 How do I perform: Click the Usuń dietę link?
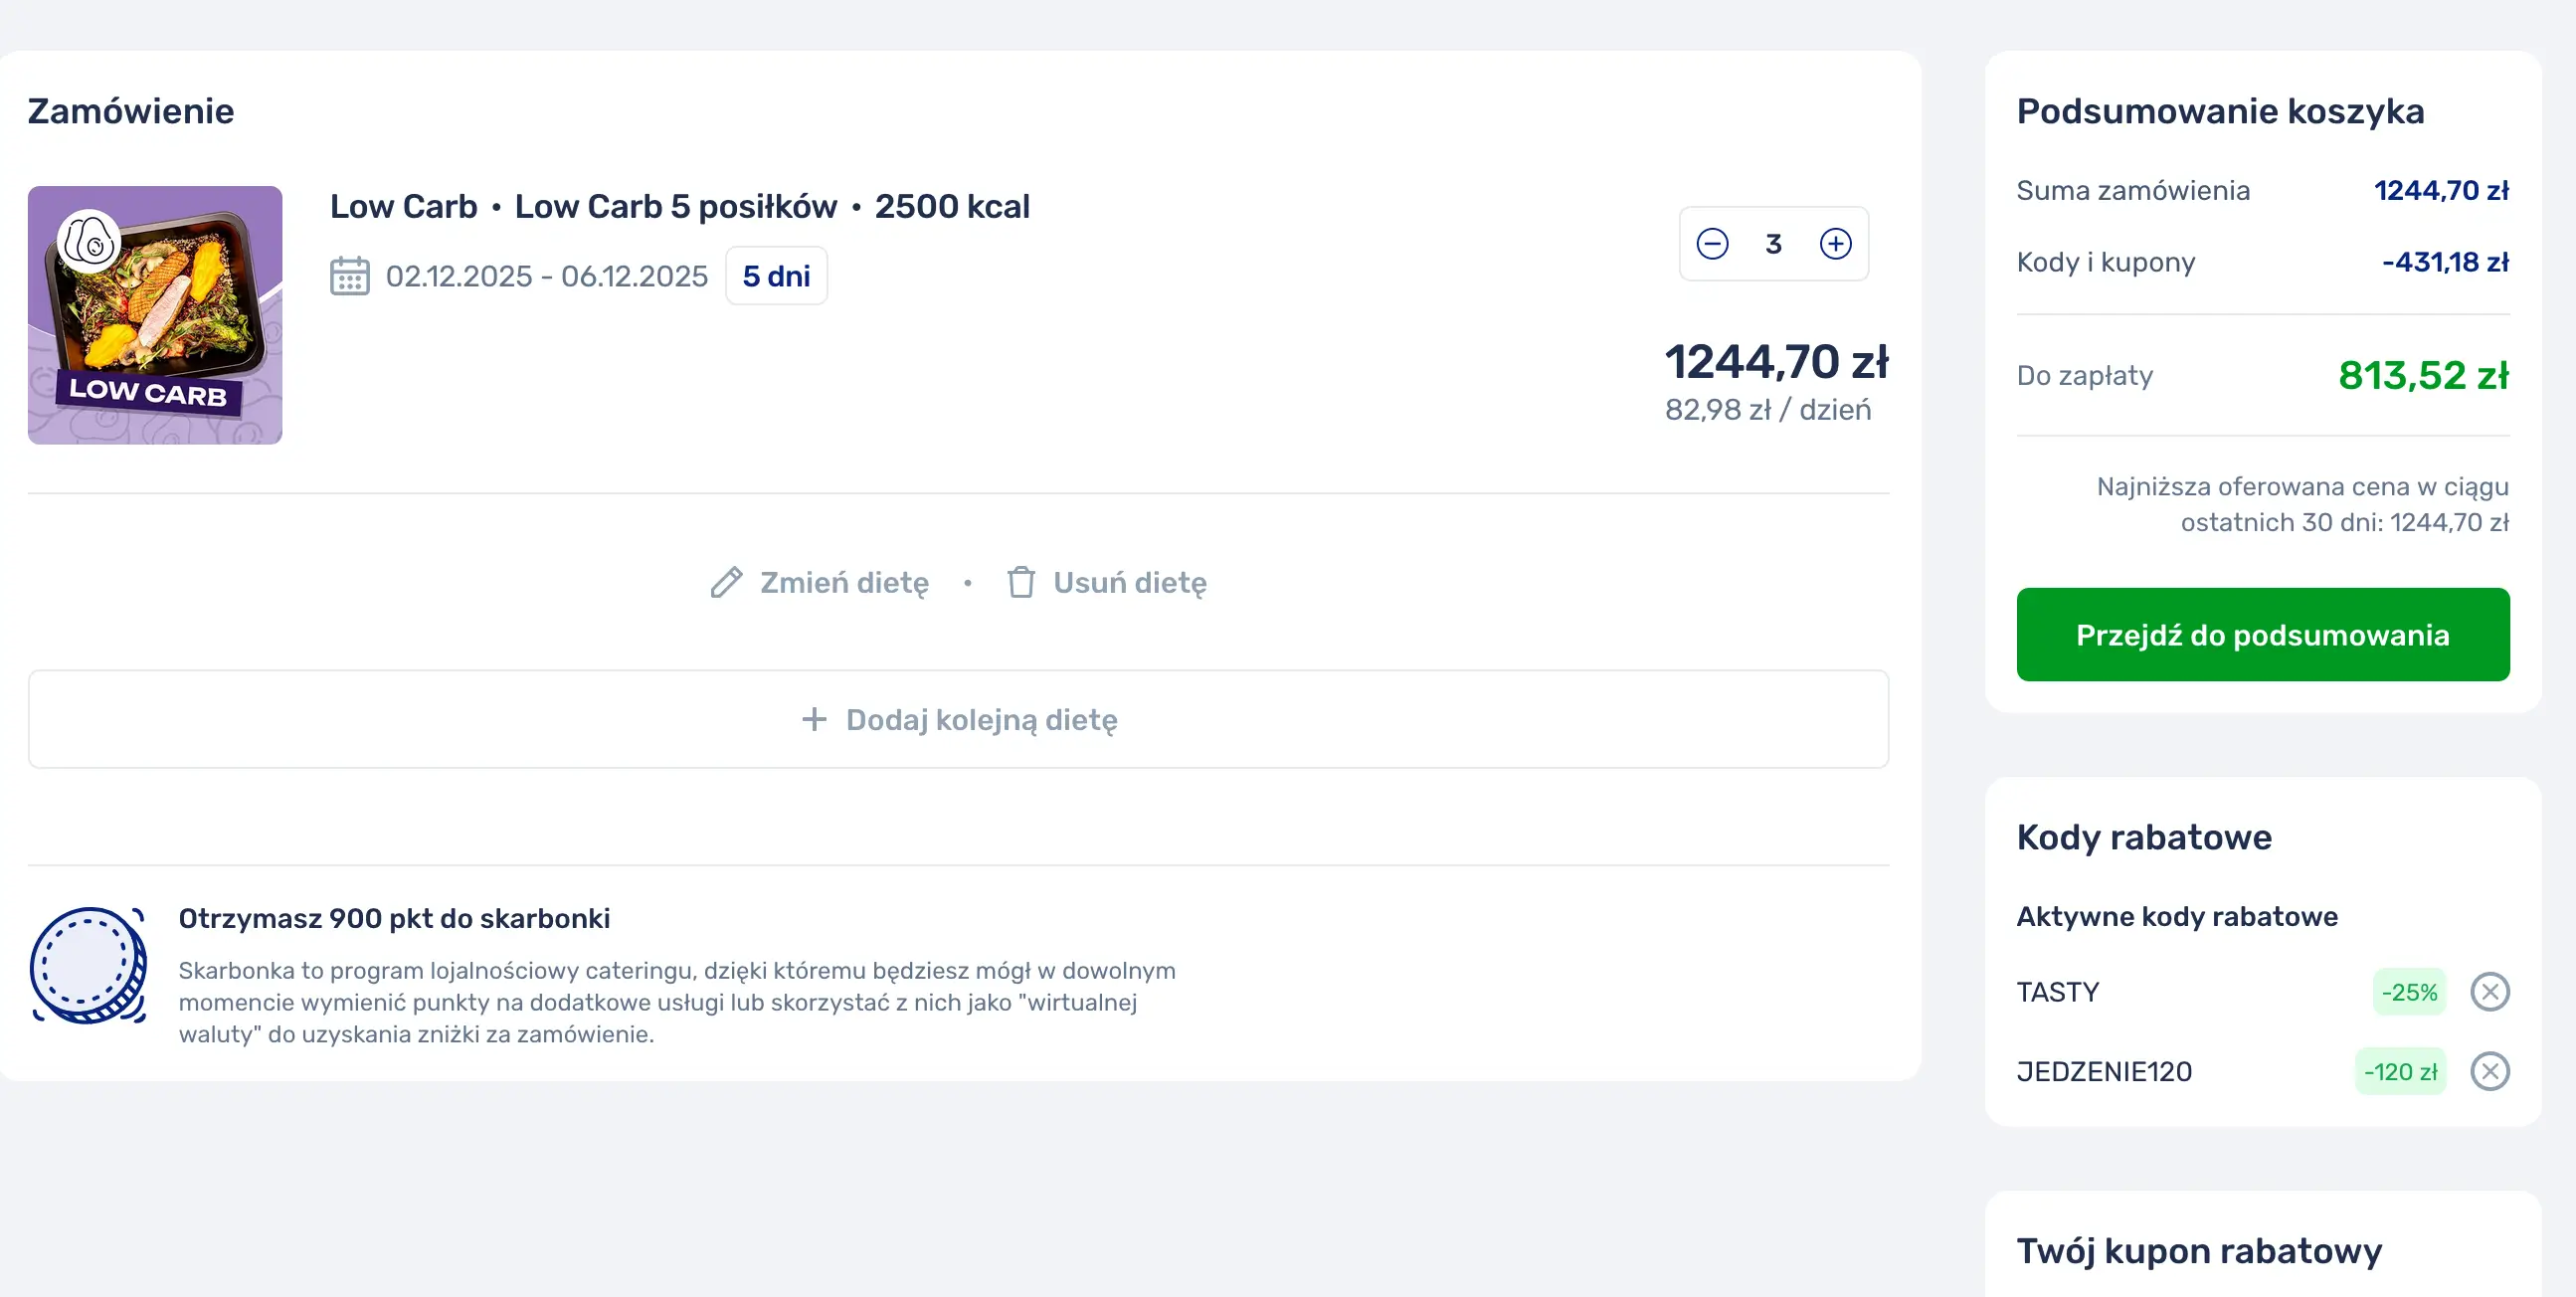tap(1129, 582)
